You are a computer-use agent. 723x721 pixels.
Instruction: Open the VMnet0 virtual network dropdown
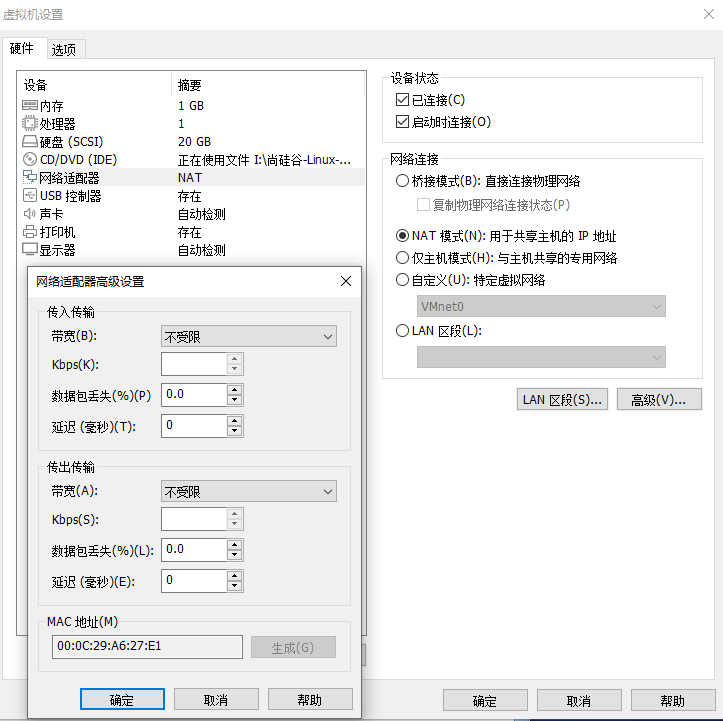click(x=541, y=306)
